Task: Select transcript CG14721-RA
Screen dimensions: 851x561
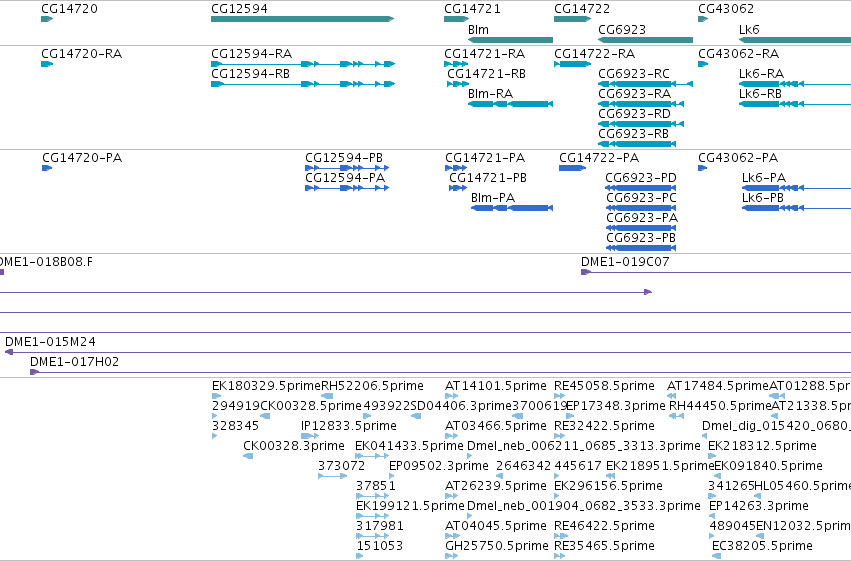Action: (x=456, y=64)
